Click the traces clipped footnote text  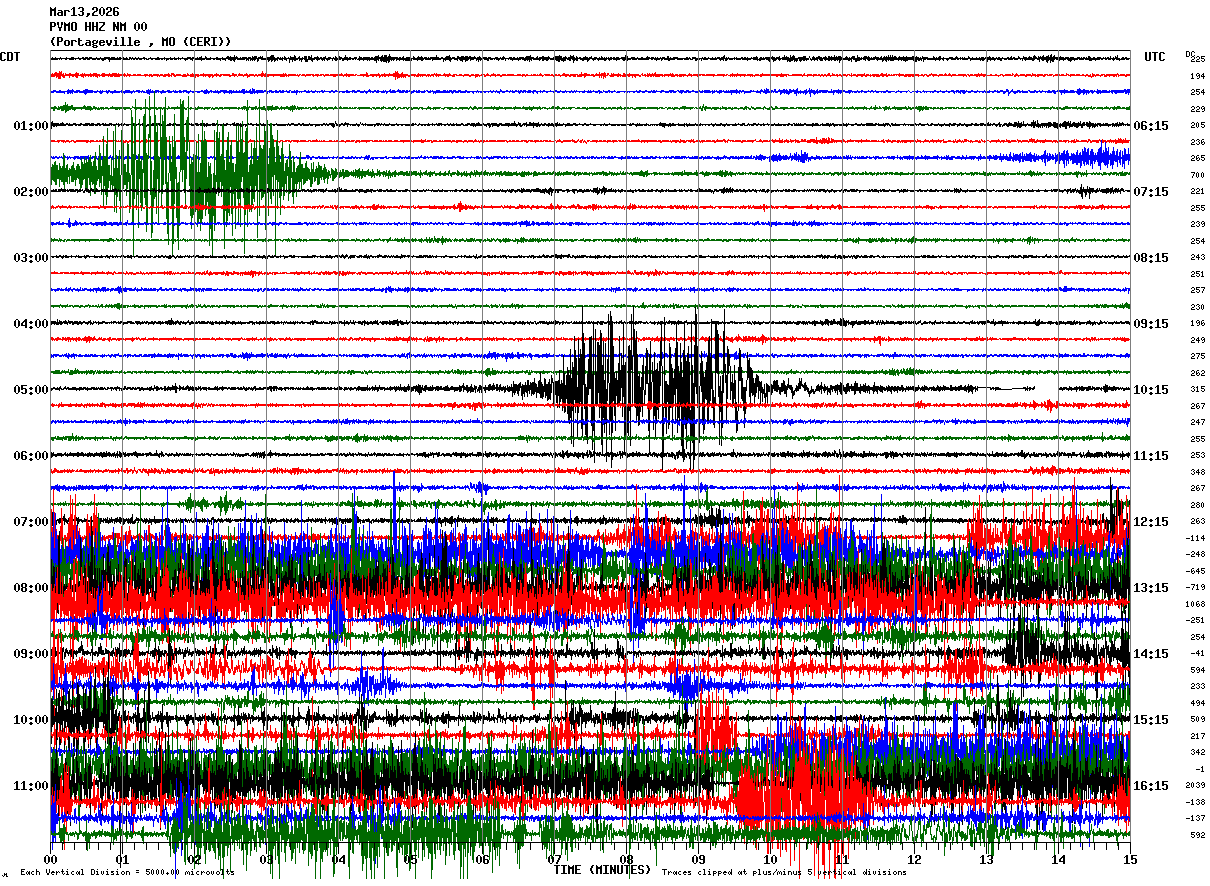click(x=784, y=873)
